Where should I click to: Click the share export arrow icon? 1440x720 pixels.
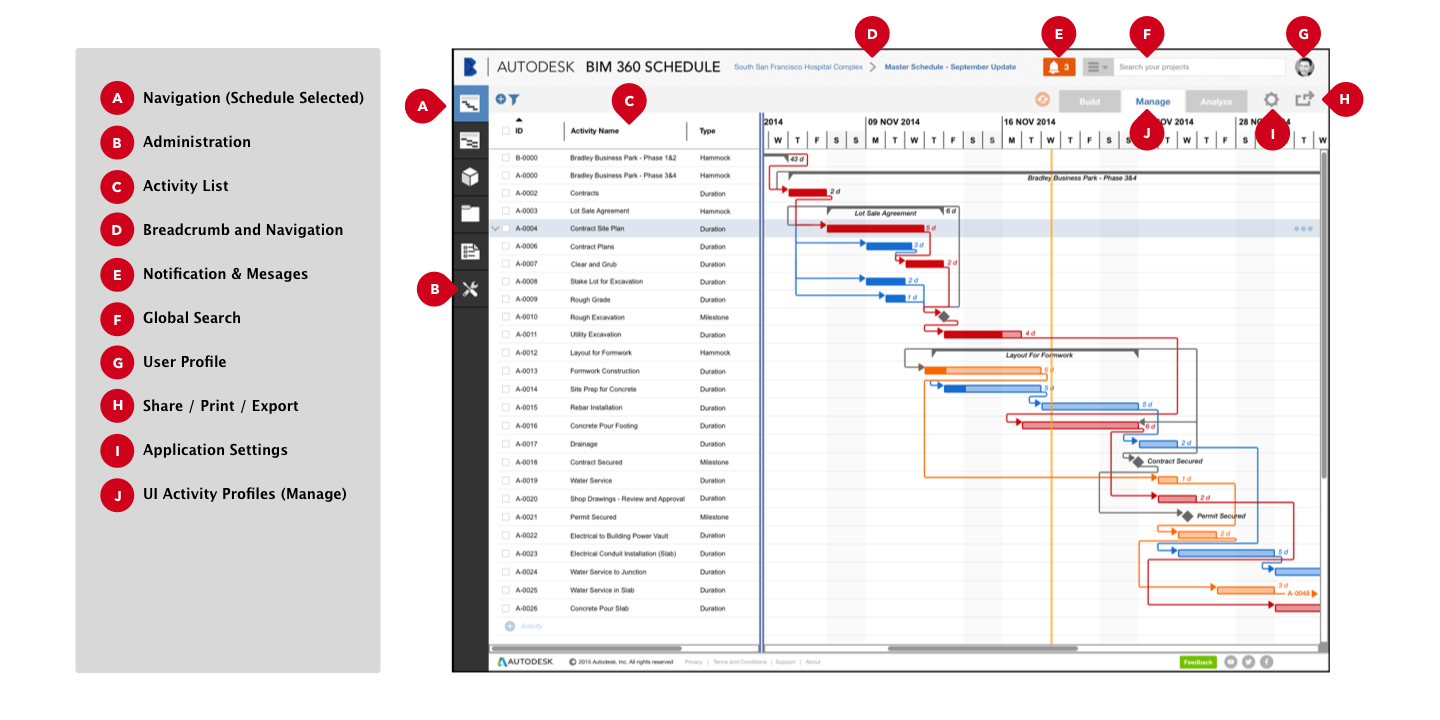coord(1304,99)
